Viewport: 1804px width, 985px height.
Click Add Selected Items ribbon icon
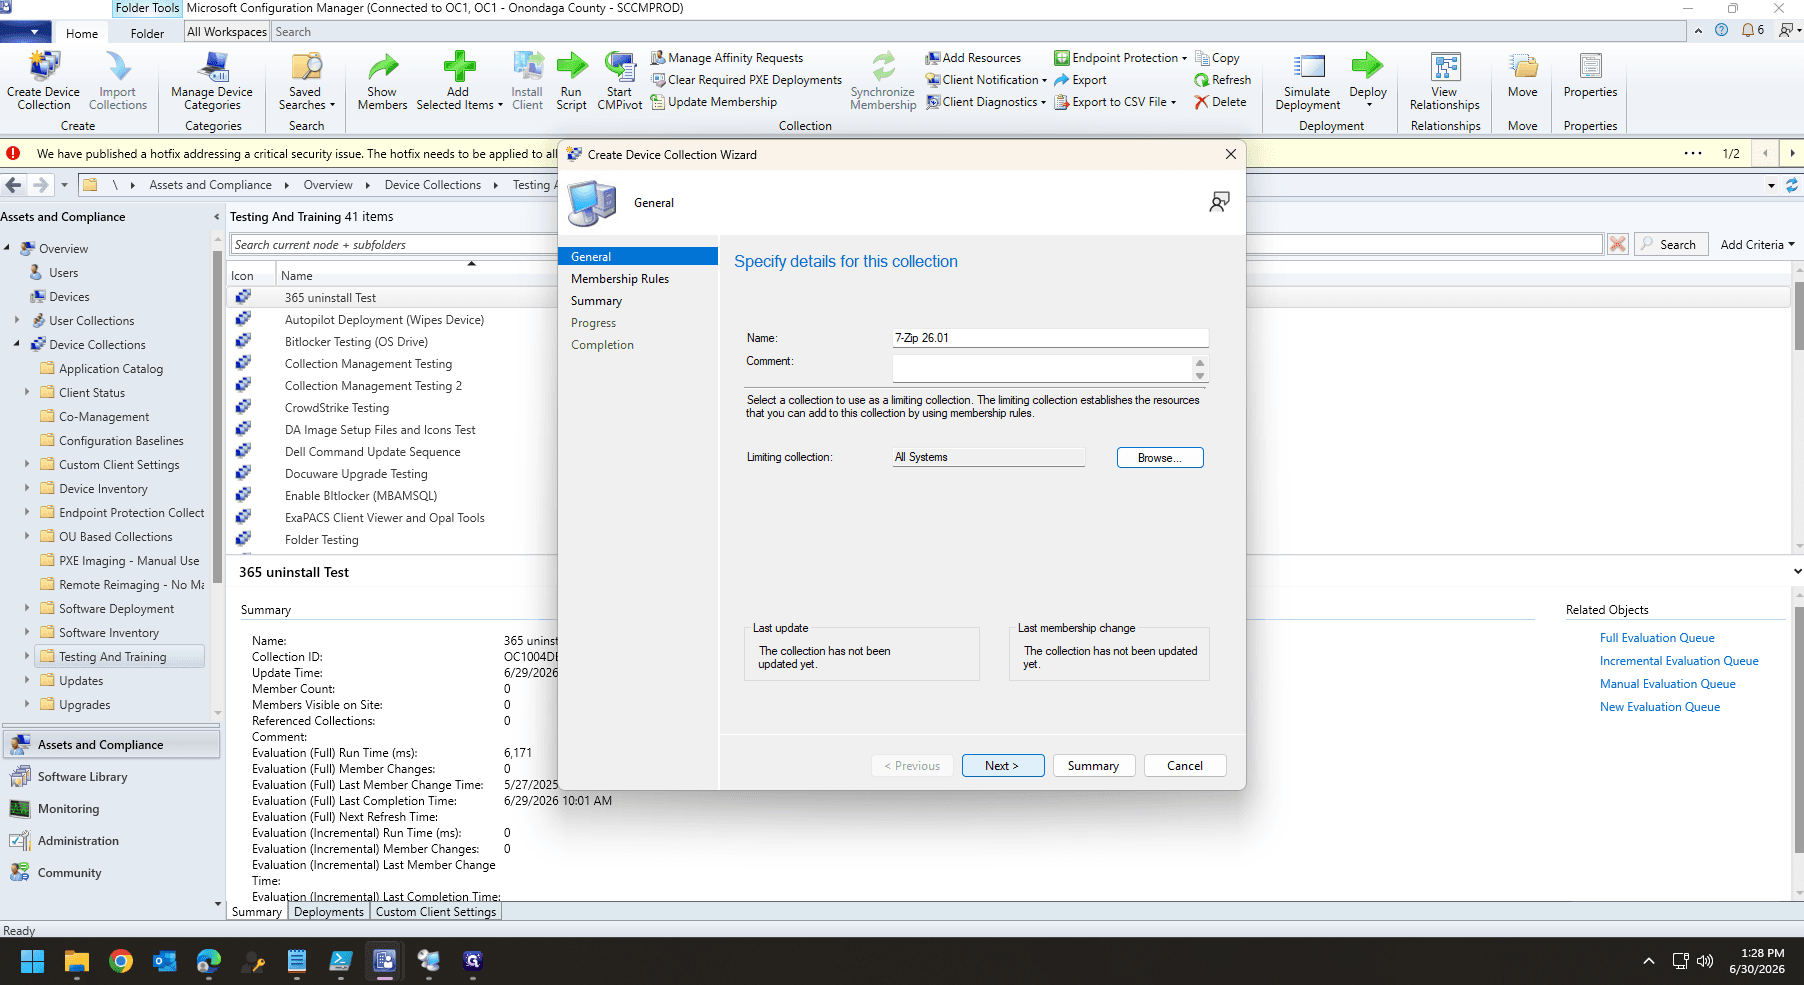tap(459, 81)
